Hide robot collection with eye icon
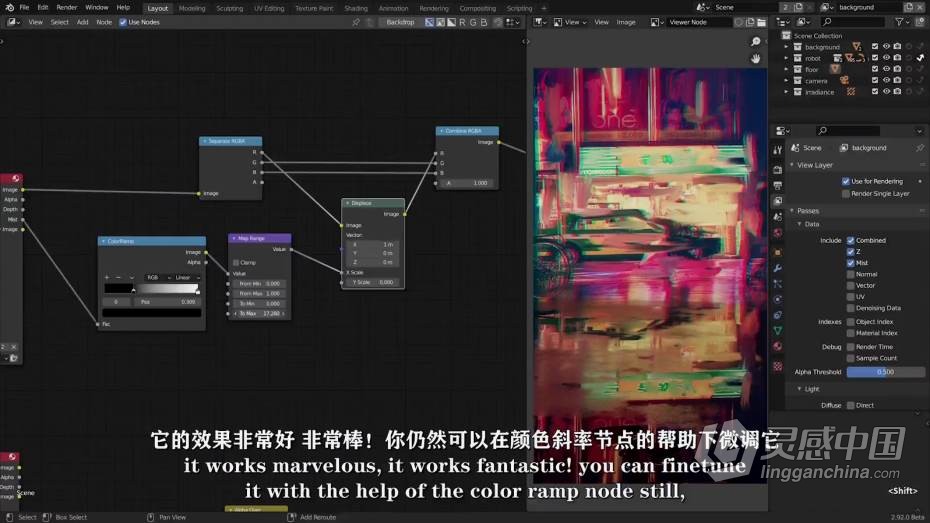Viewport: 930px width, 523px height. tap(886, 58)
